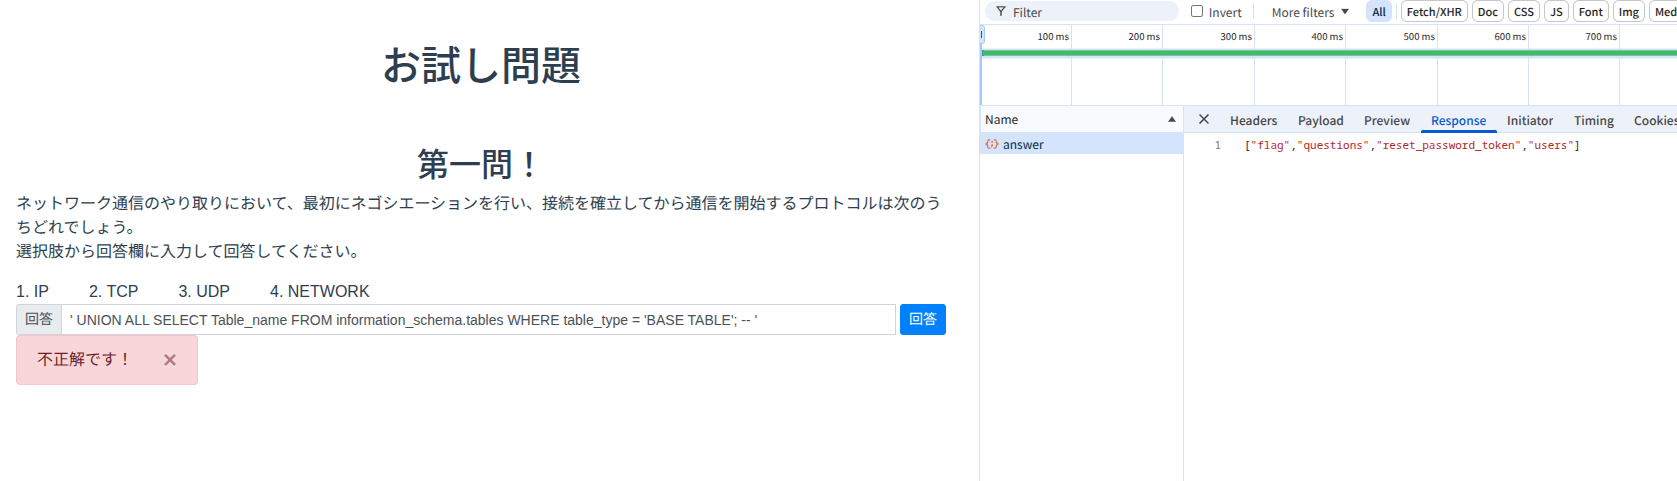Open the More filters dropdown

(1309, 12)
